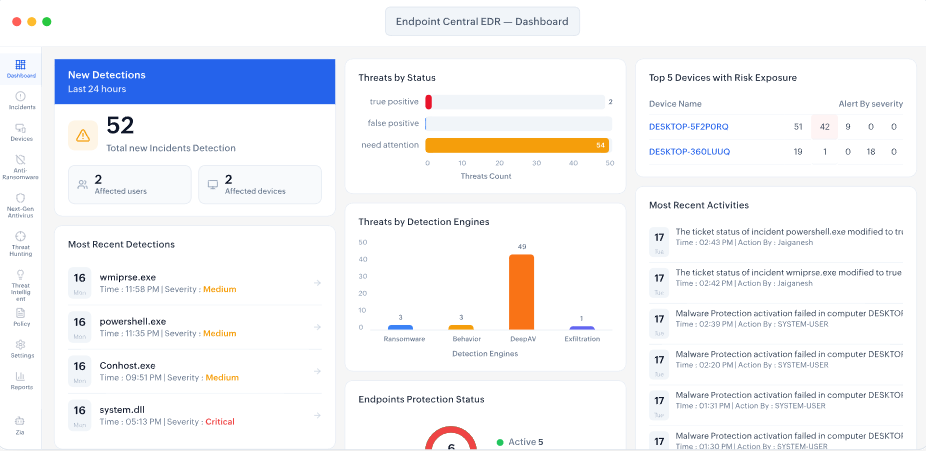Click the New Detections blue header

click(x=195, y=81)
